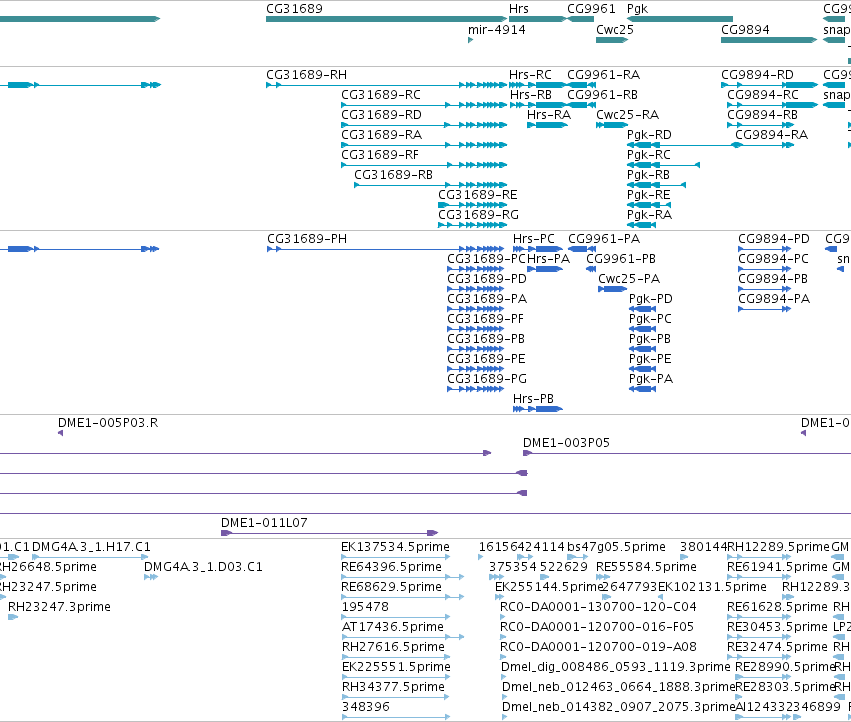Click the CG9894 gene label
This screenshot has height=722, width=851.
[745, 29]
